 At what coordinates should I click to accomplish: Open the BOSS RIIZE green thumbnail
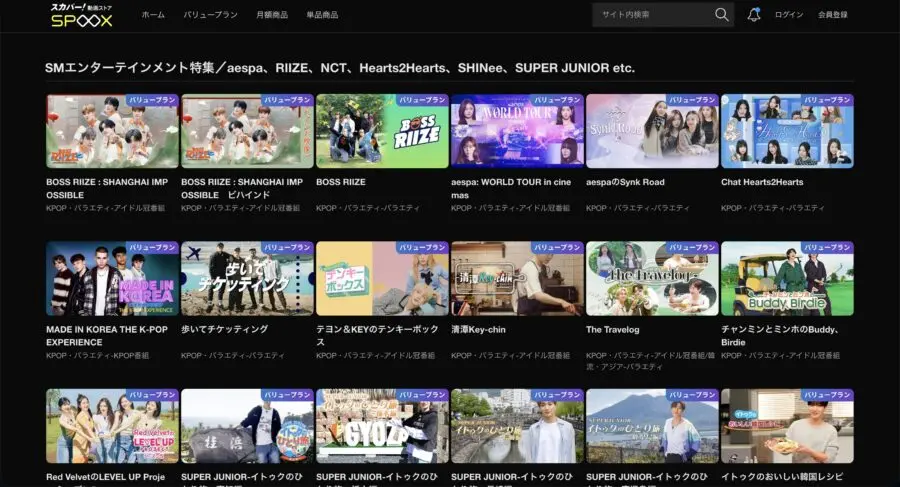382,131
